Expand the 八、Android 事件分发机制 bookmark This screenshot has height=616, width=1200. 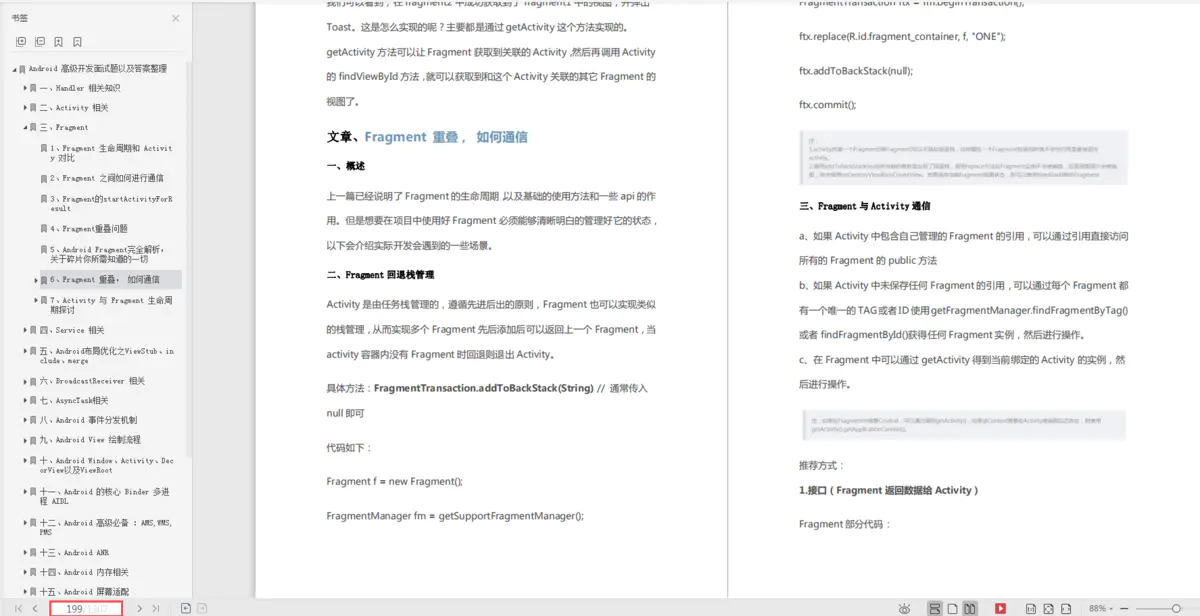26,420
